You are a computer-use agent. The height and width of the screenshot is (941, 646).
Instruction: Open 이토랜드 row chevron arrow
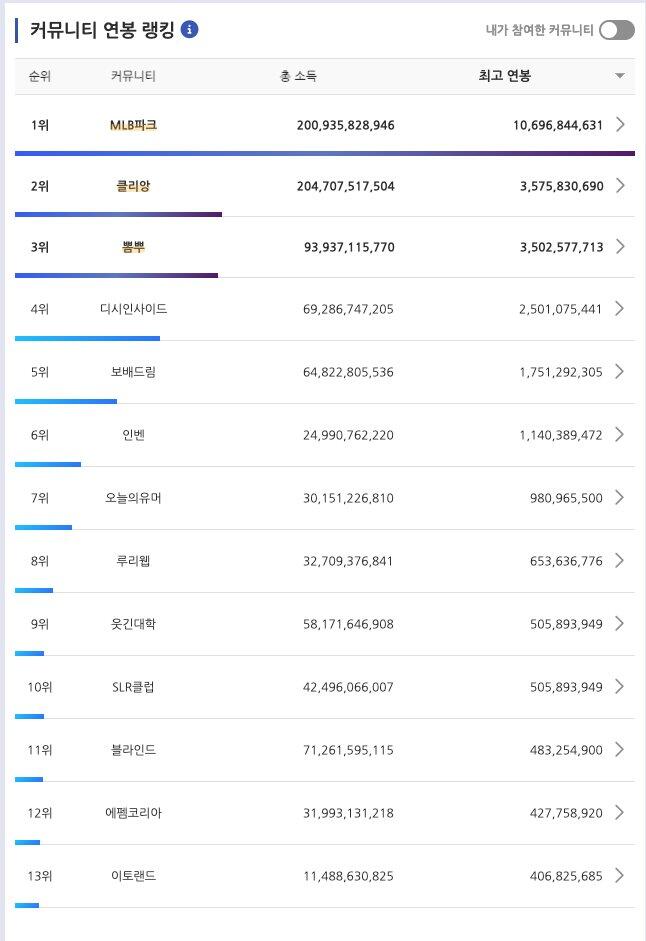coord(621,876)
